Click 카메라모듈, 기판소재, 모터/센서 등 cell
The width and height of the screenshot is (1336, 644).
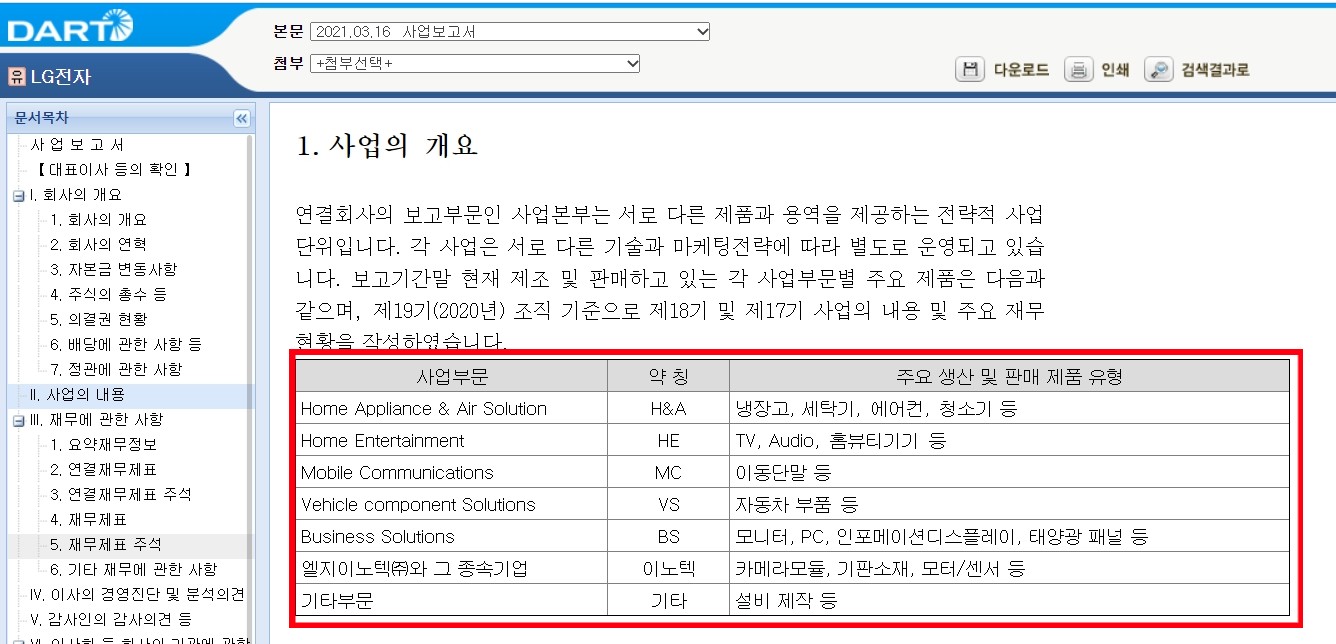coord(1009,568)
